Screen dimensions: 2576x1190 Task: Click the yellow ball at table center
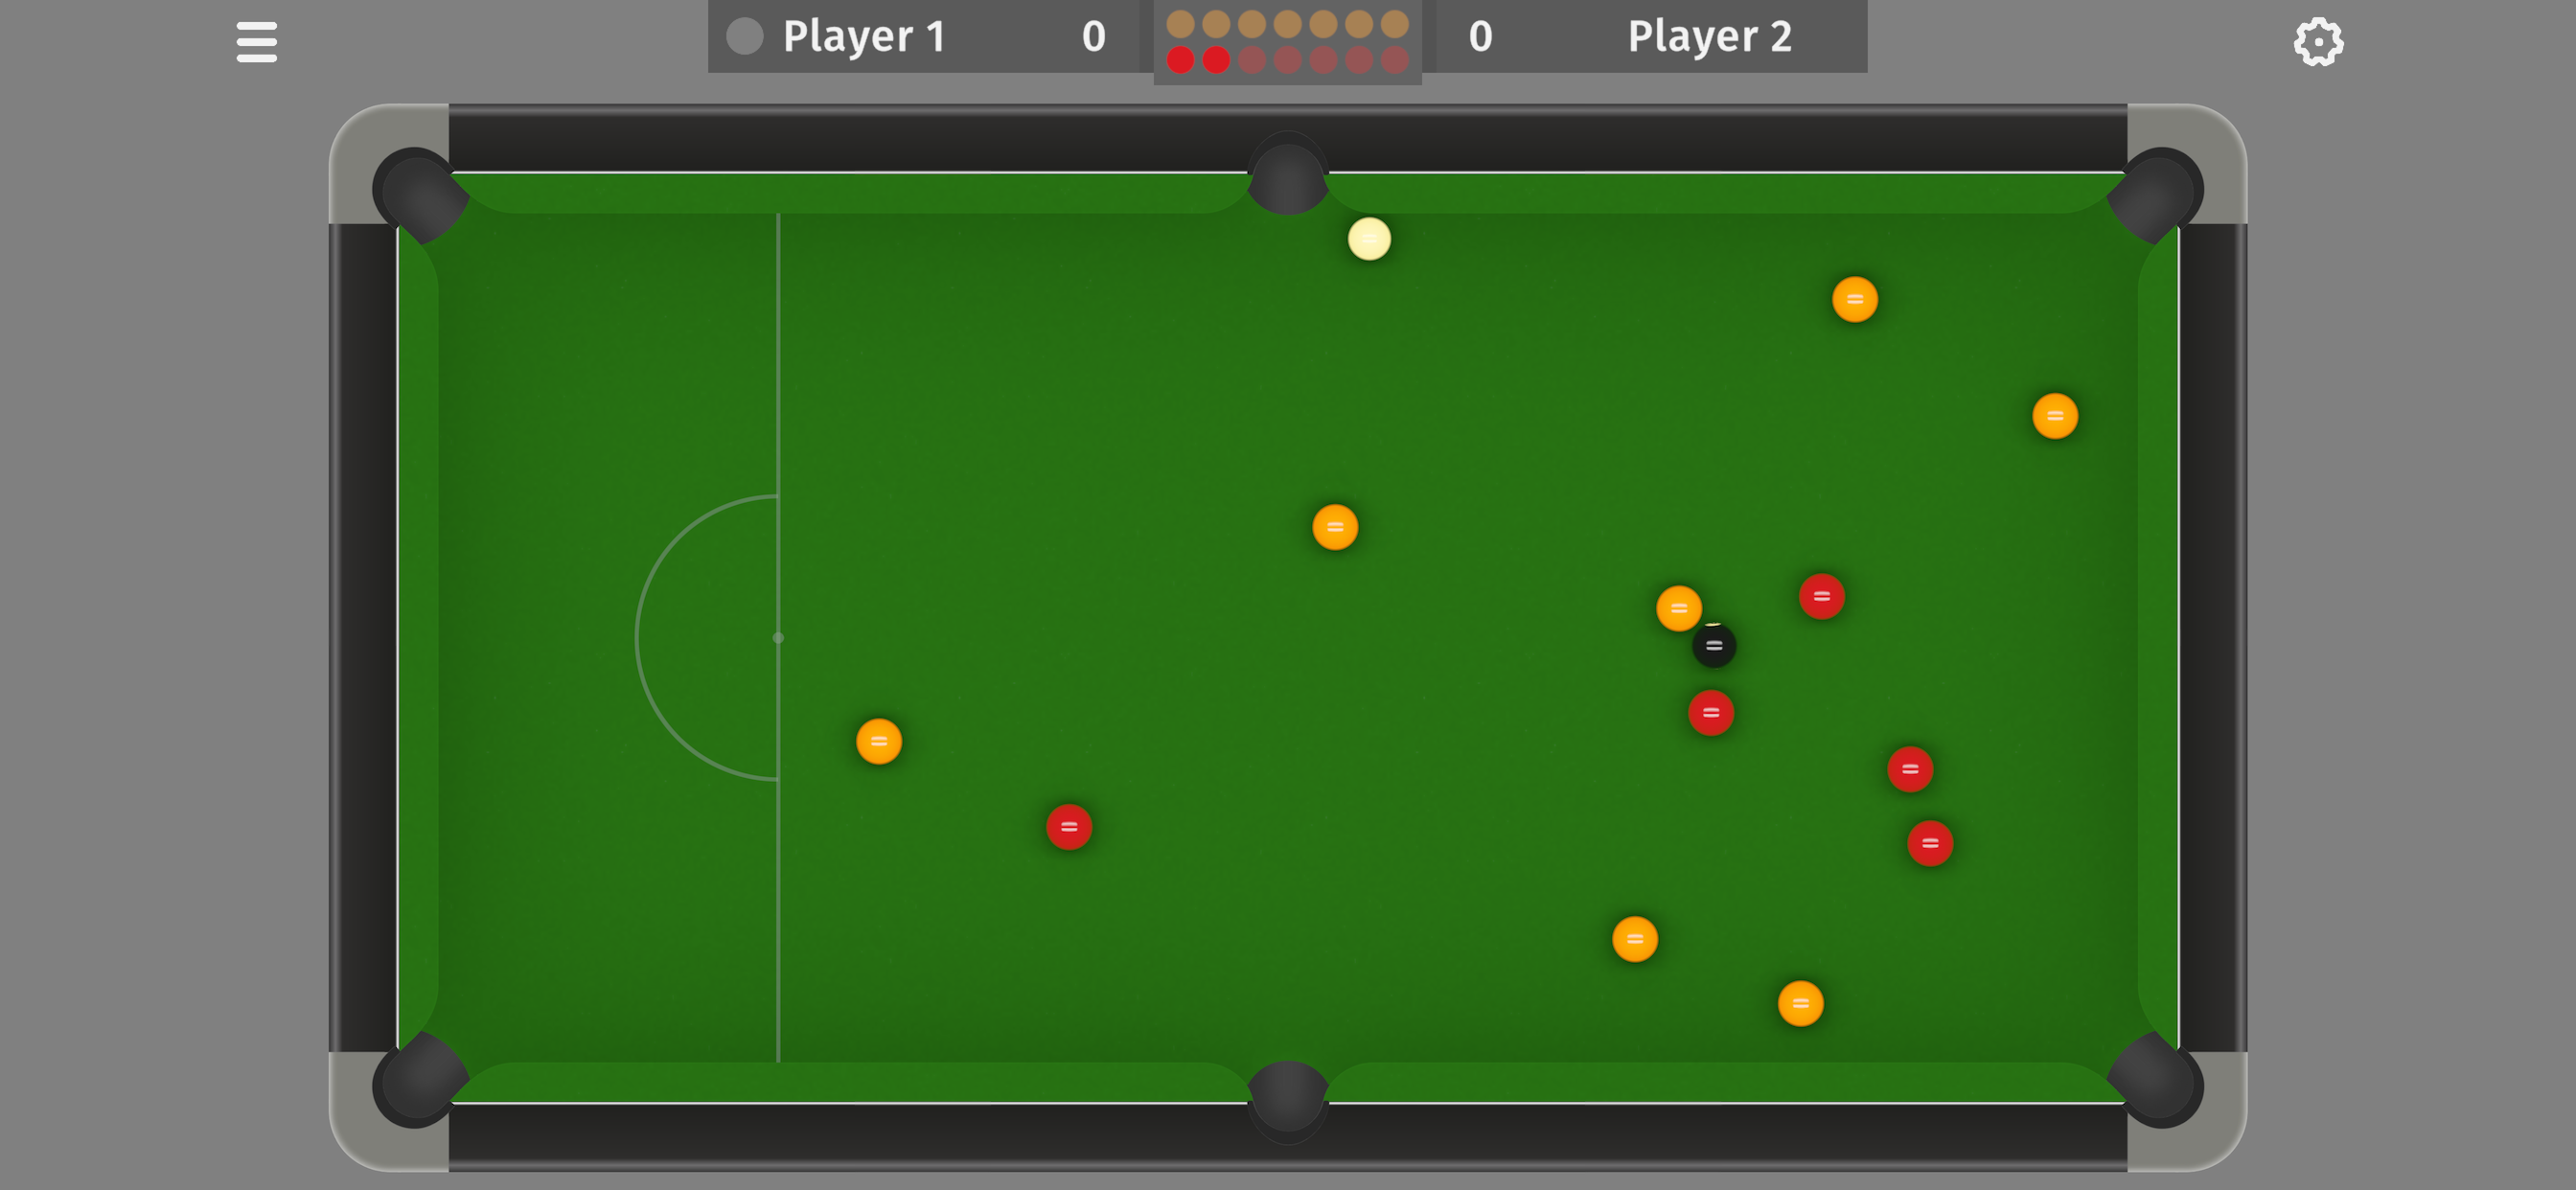pyautogui.click(x=1335, y=527)
